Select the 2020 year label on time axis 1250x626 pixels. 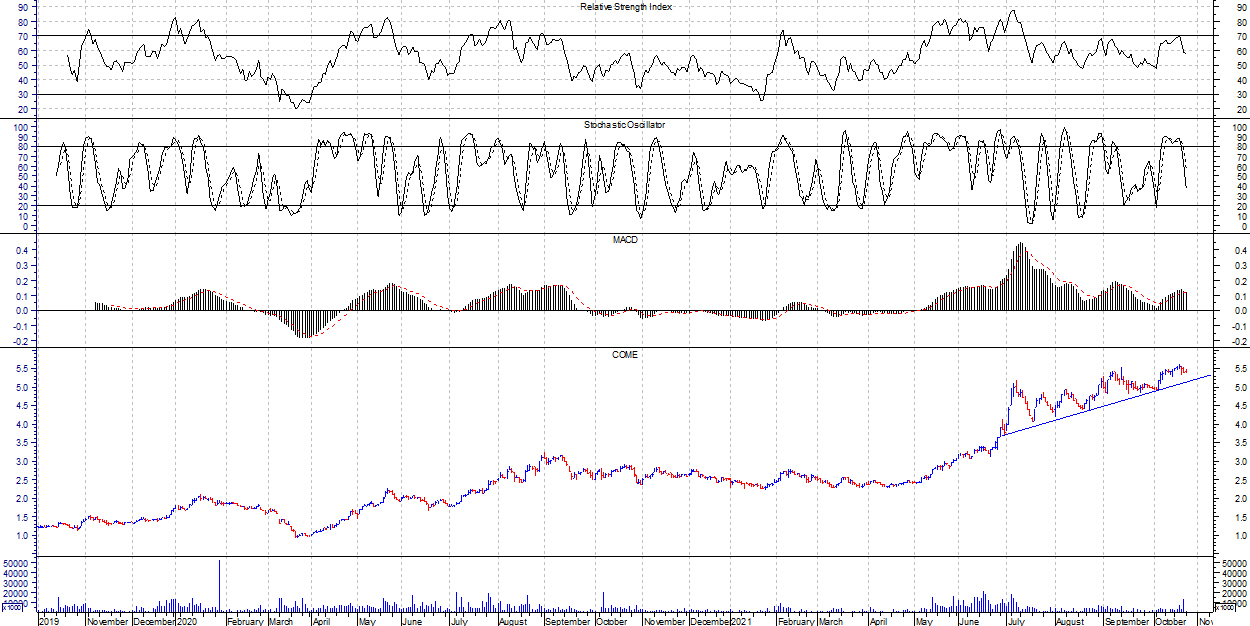pos(187,621)
